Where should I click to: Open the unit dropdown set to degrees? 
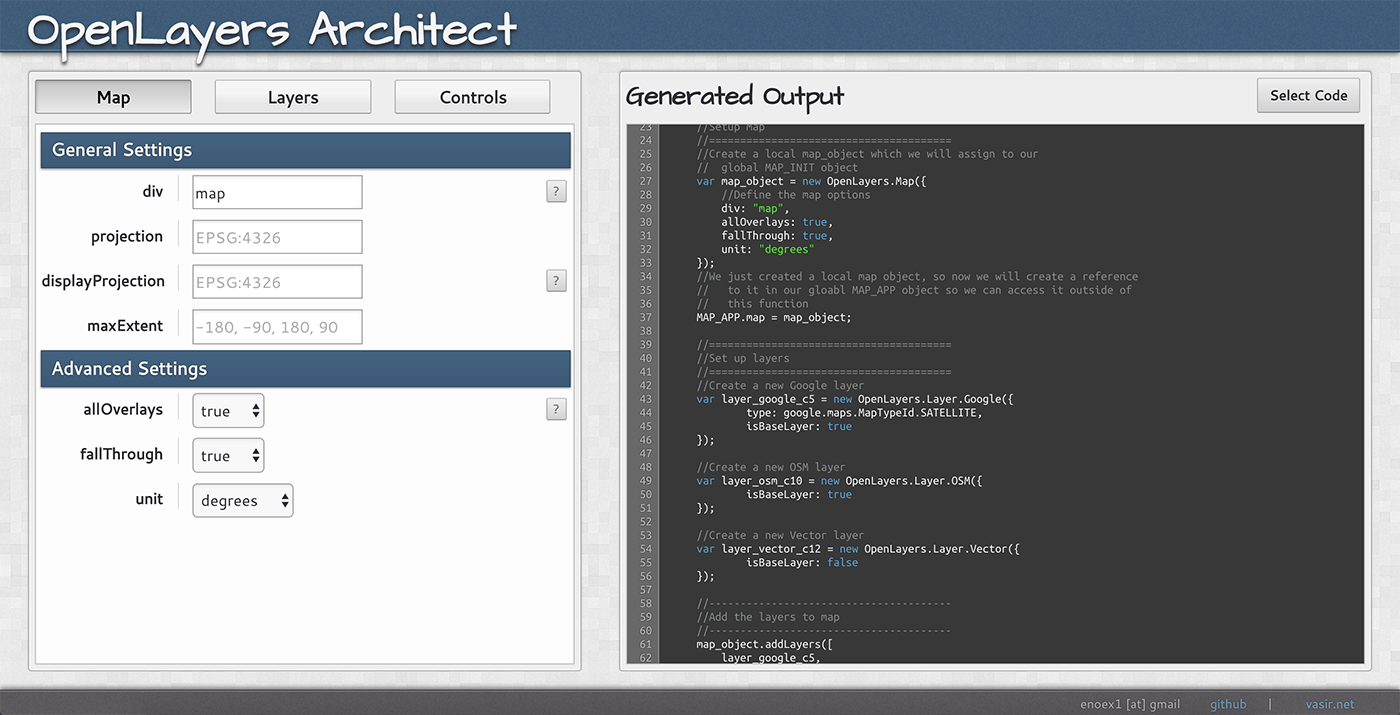[242, 500]
